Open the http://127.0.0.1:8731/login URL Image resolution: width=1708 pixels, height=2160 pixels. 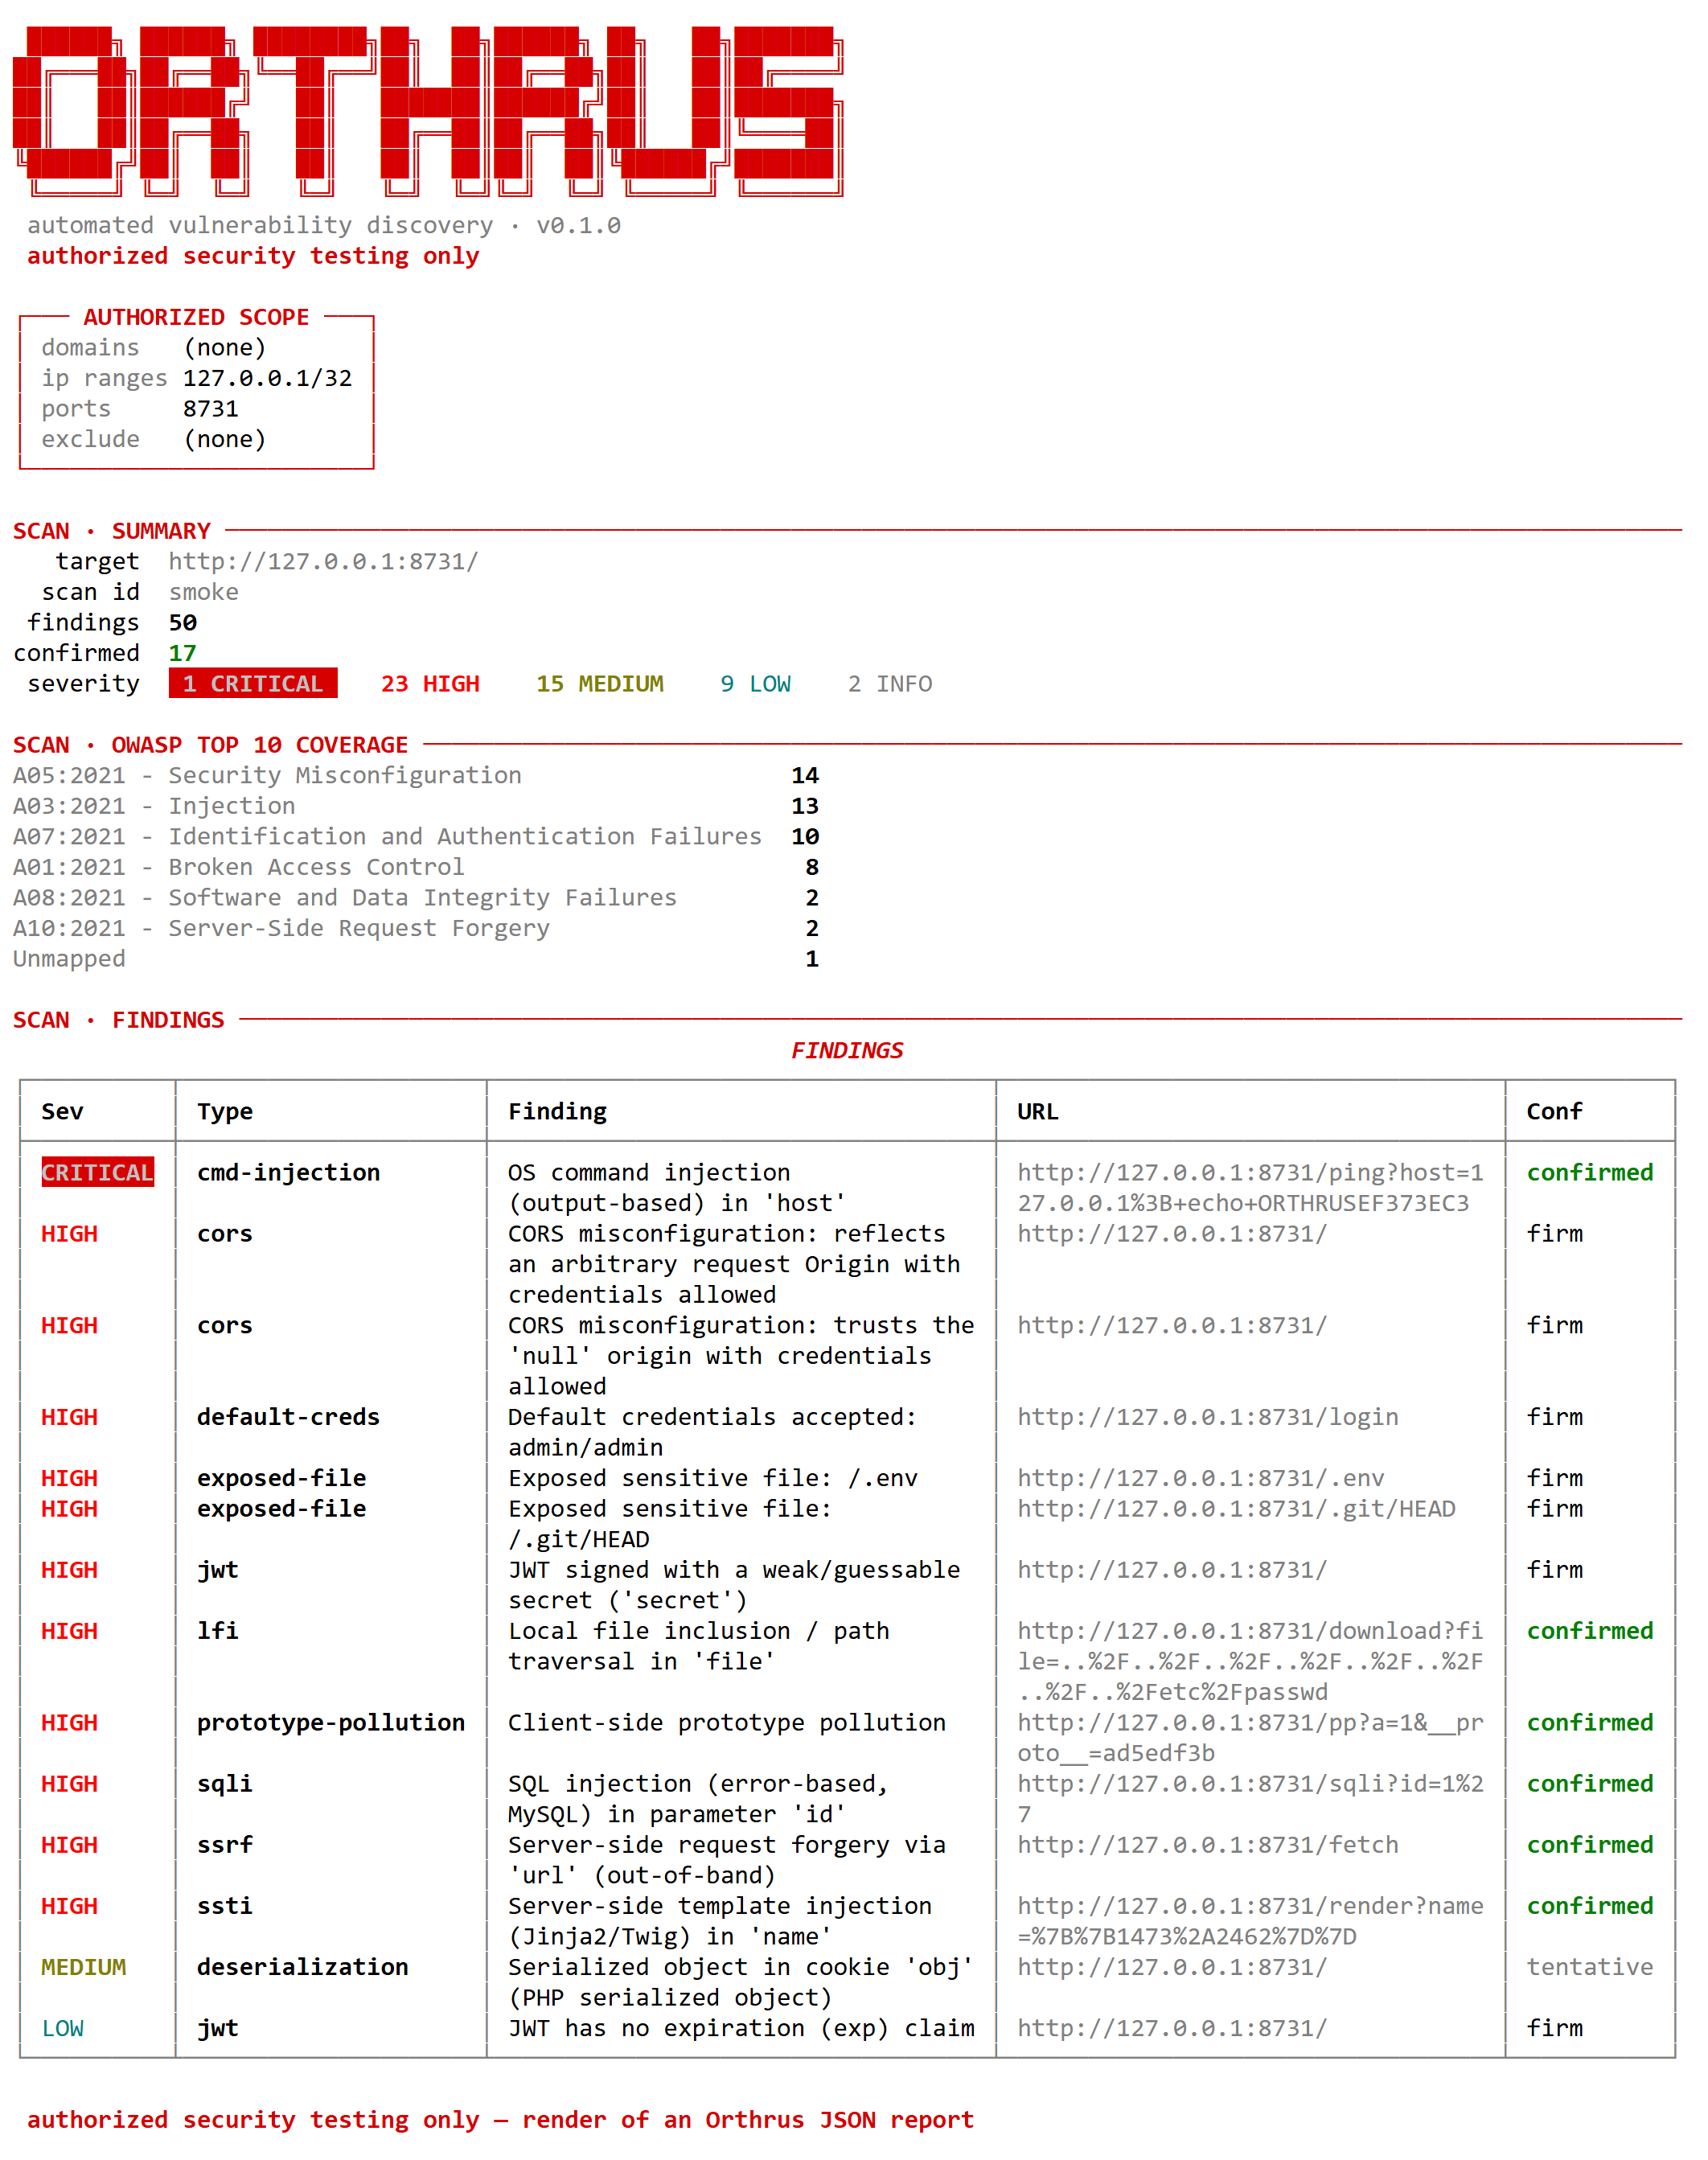click(1208, 1417)
